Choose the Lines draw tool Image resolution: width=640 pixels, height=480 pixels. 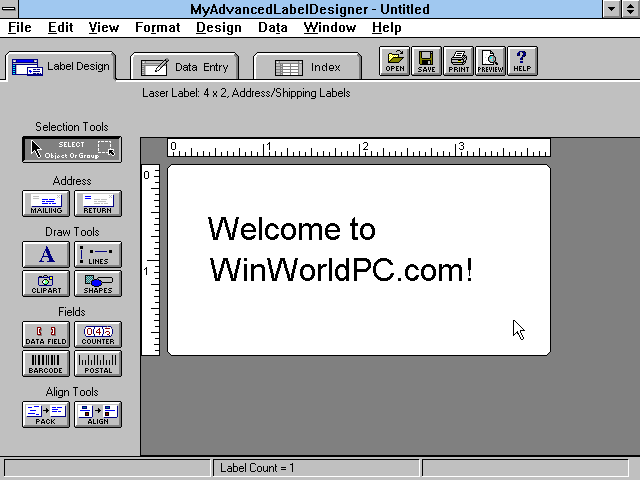click(98, 255)
